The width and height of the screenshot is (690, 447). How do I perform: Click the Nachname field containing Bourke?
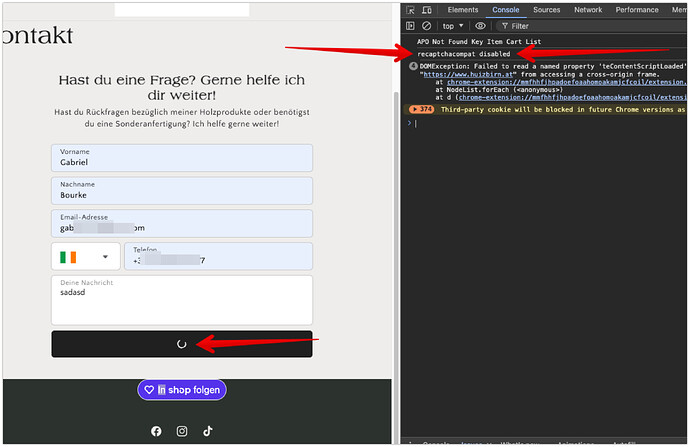tap(182, 191)
